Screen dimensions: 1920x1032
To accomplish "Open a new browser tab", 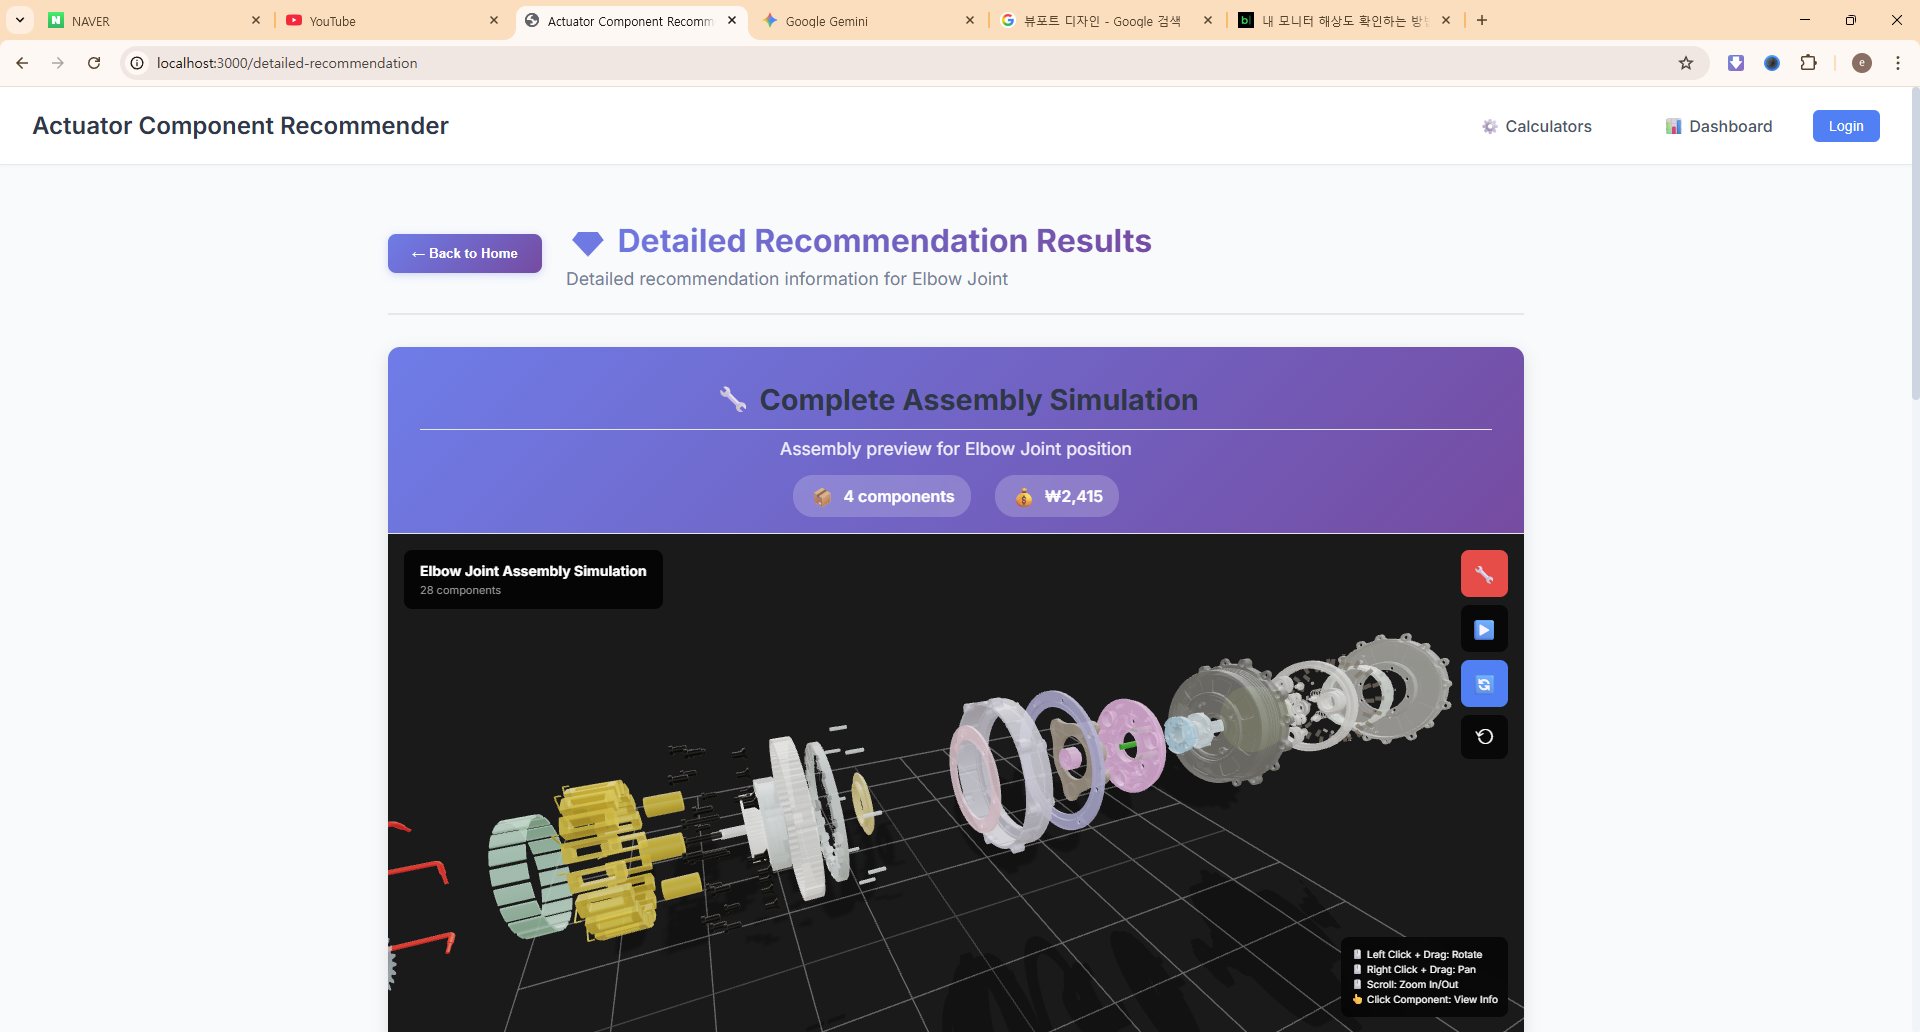I will [1482, 20].
